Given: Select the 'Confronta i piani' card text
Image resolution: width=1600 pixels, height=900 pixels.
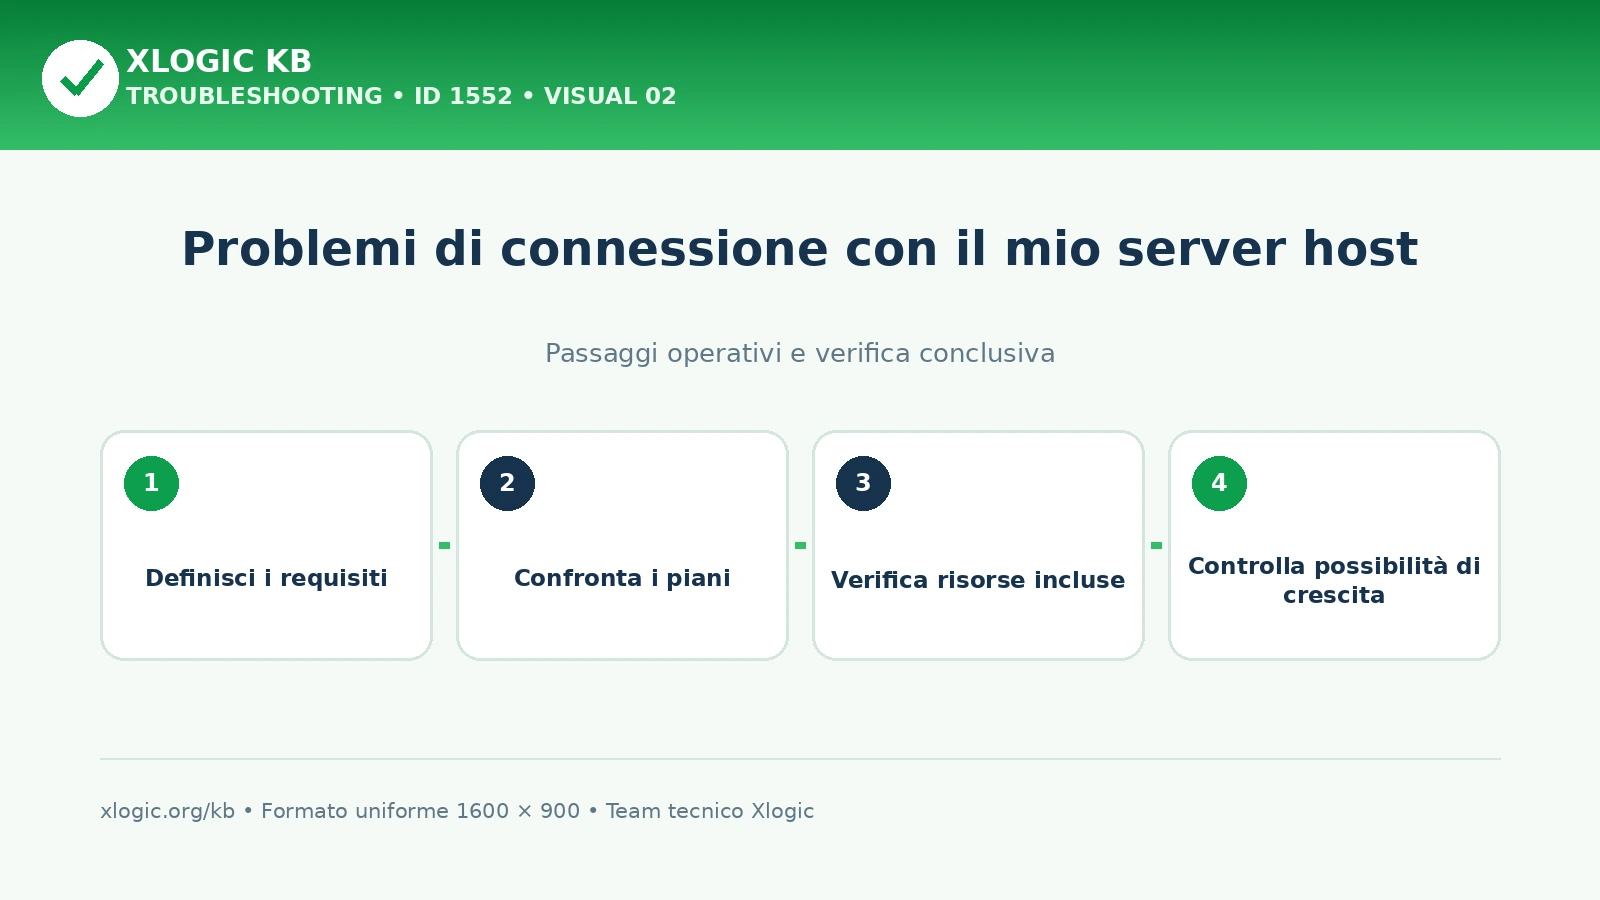Looking at the screenshot, I should [x=622, y=578].
